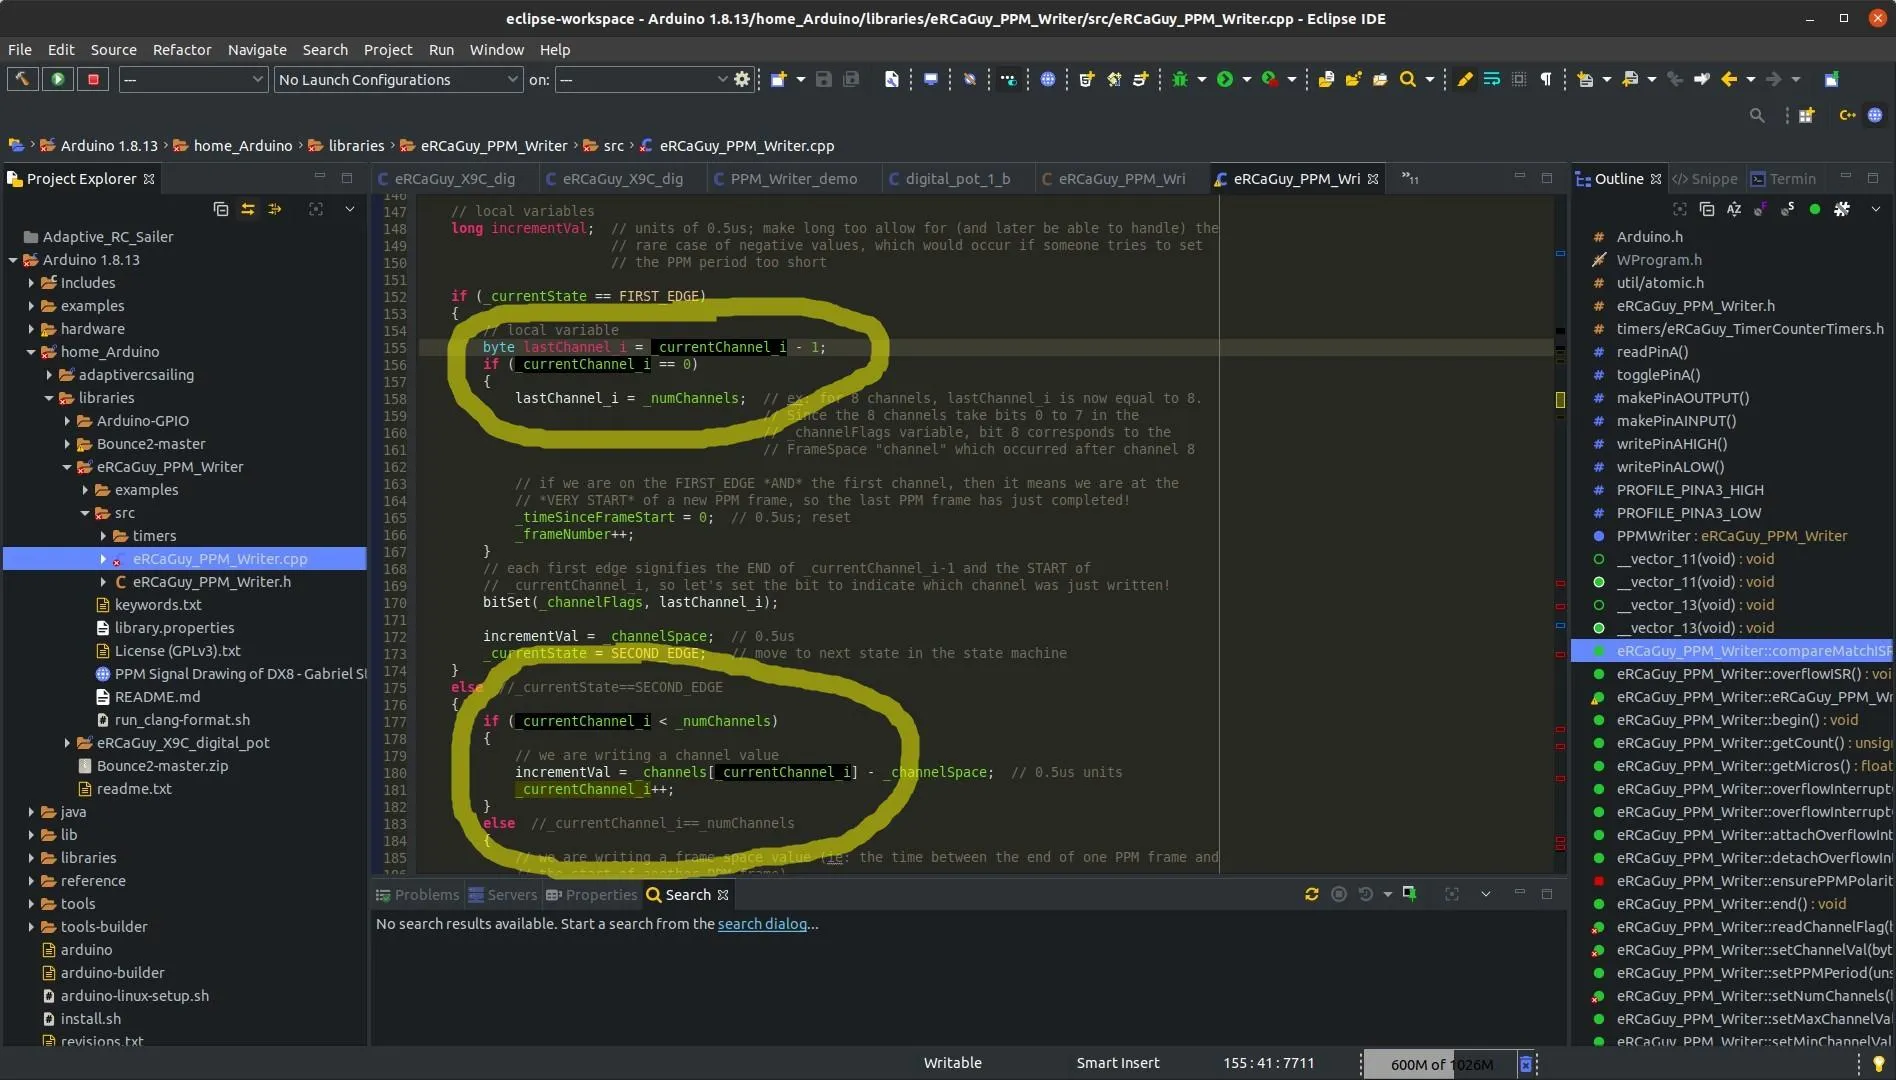Click the Debug bug icon
The image size is (1896, 1080).
(x=1180, y=79)
